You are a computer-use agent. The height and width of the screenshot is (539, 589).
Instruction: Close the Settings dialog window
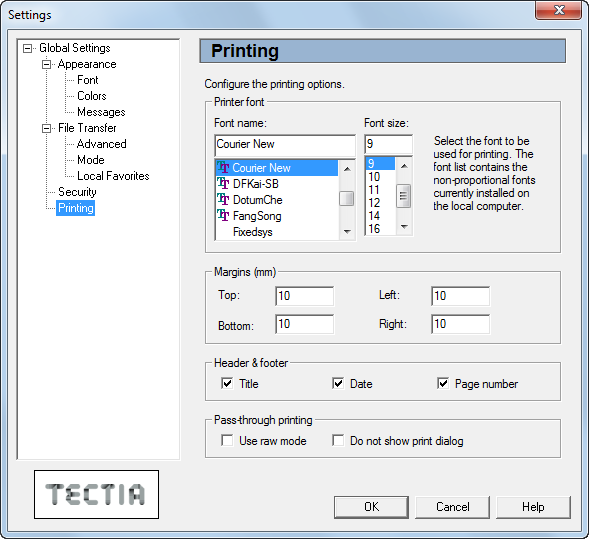coord(559,10)
